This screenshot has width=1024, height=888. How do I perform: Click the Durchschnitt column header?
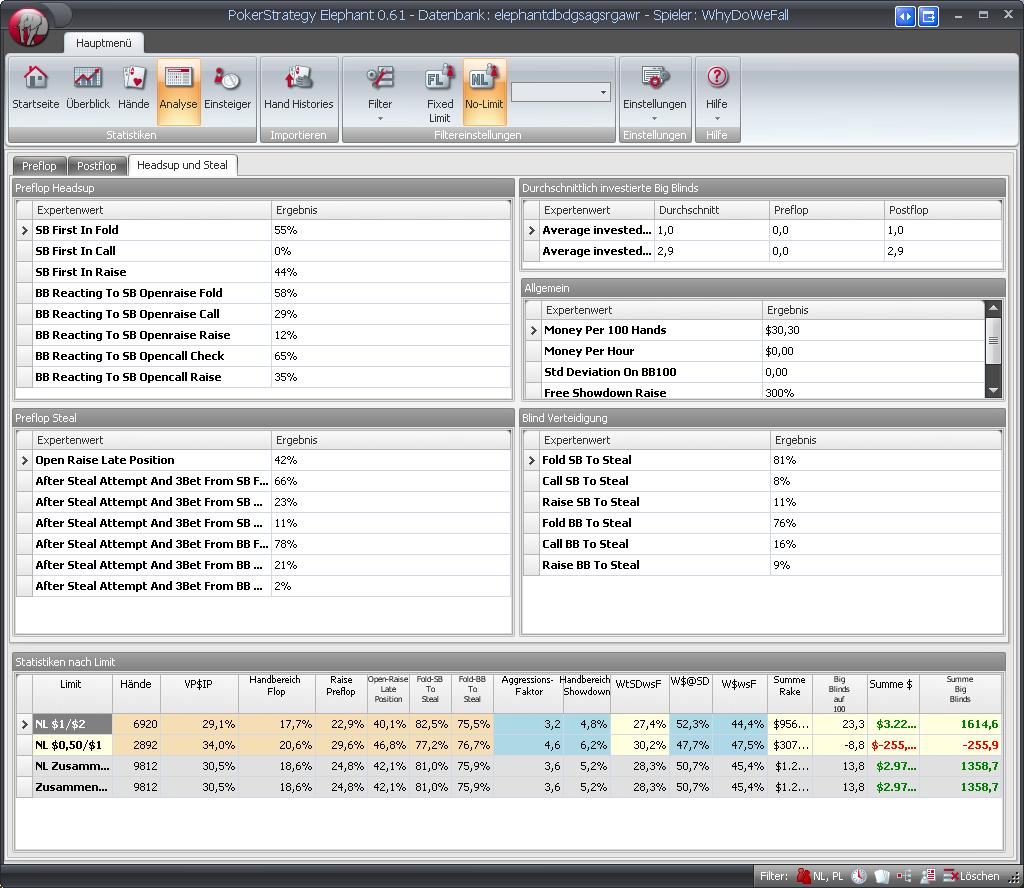pyautogui.click(x=711, y=210)
